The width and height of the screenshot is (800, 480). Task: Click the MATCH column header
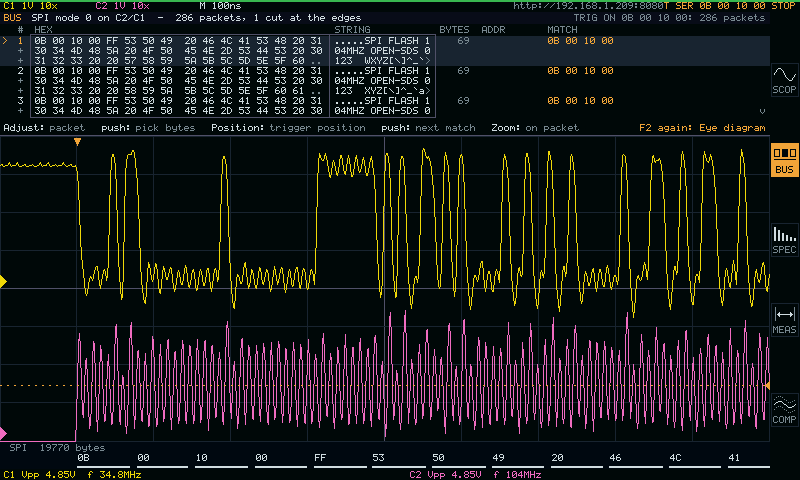pyautogui.click(x=562, y=30)
